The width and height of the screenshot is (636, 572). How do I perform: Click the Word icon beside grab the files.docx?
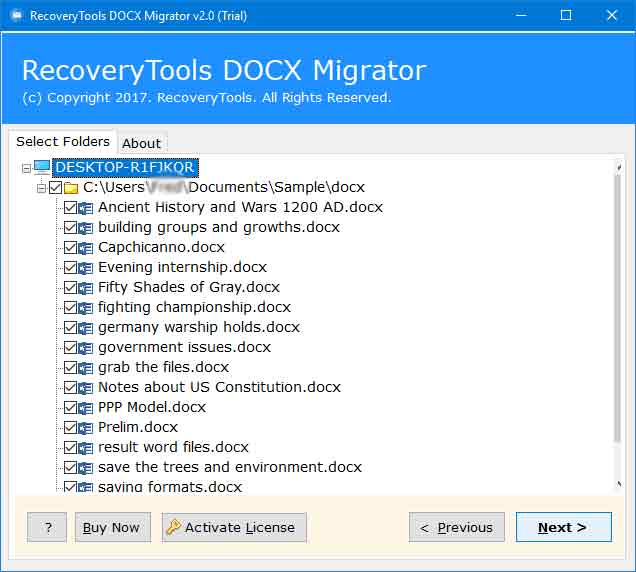point(85,368)
